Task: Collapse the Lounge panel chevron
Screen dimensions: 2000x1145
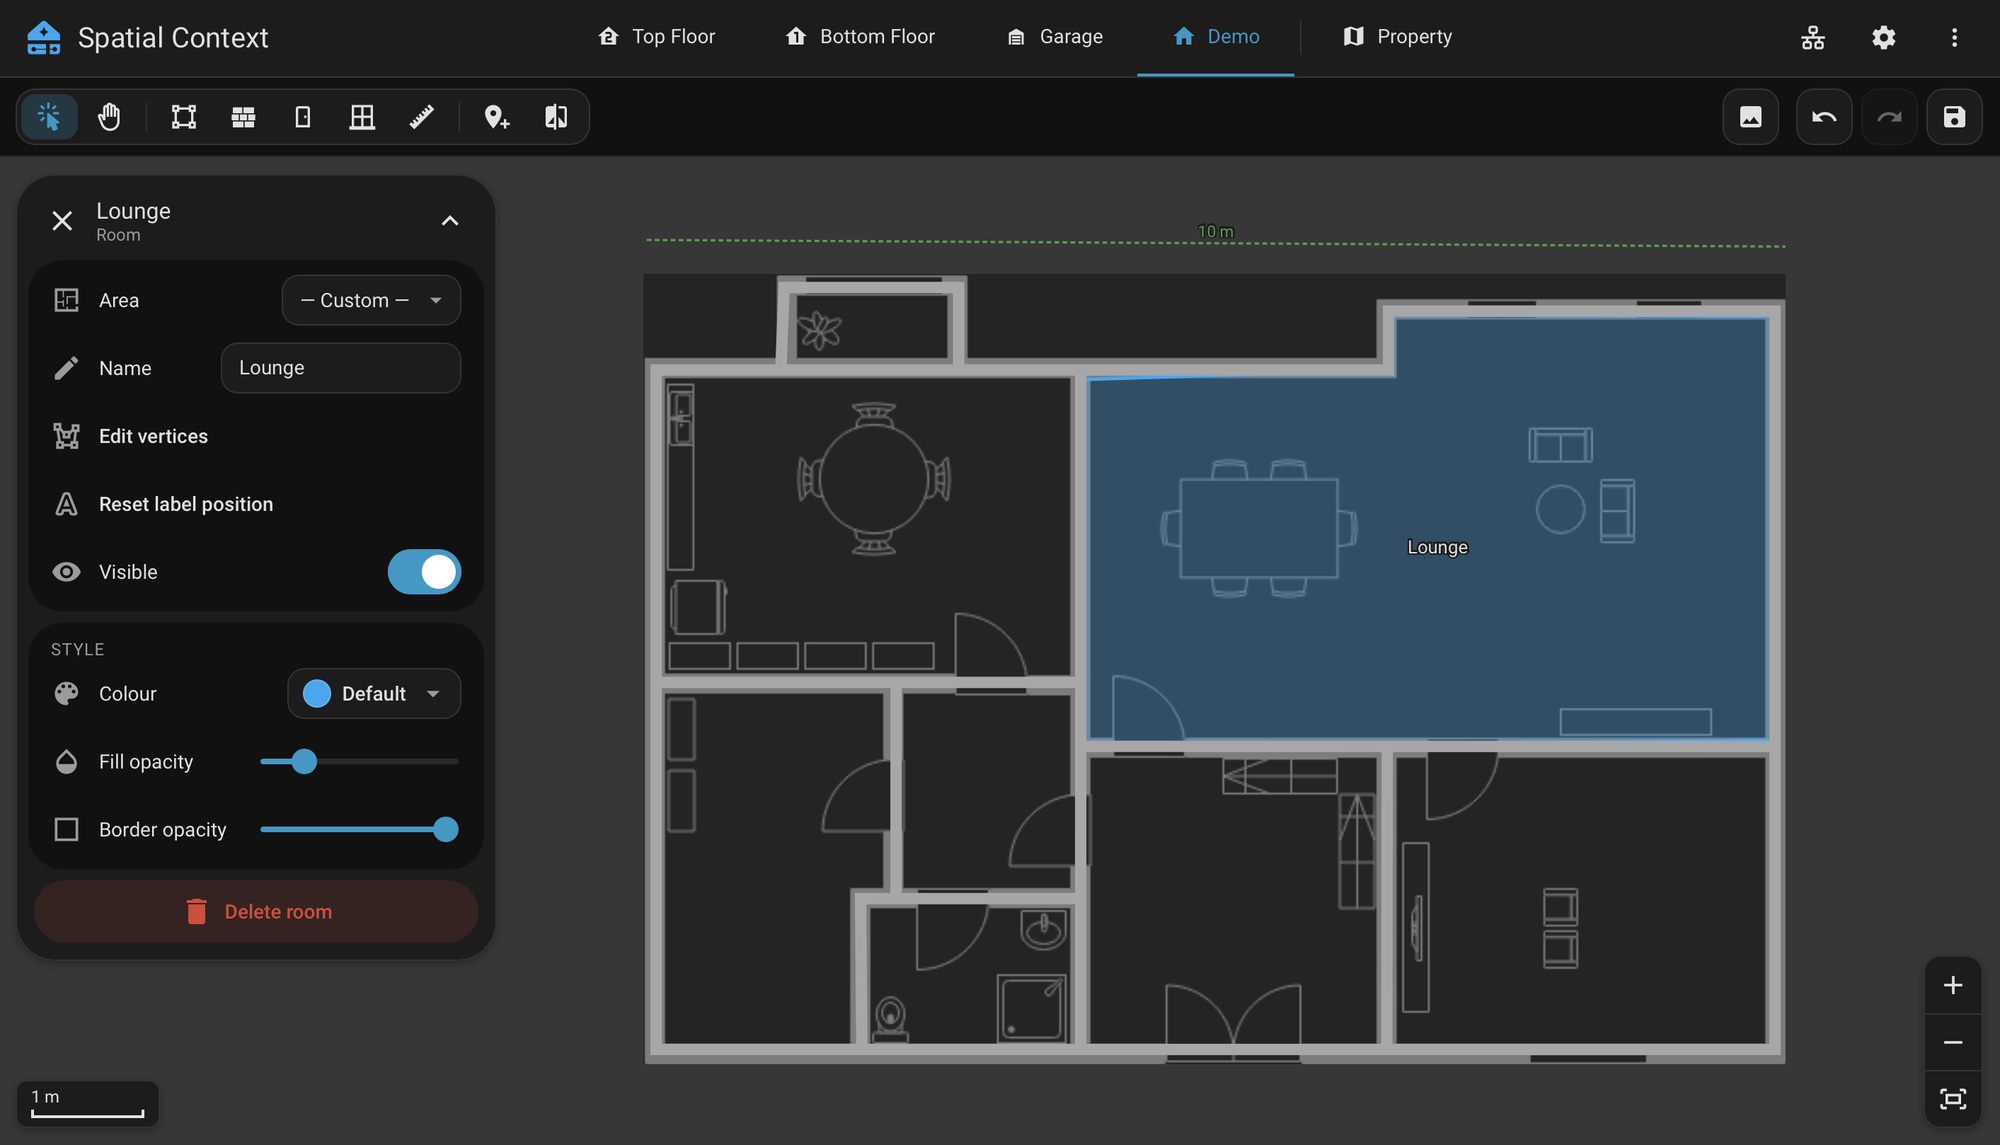Action: [x=450, y=221]
